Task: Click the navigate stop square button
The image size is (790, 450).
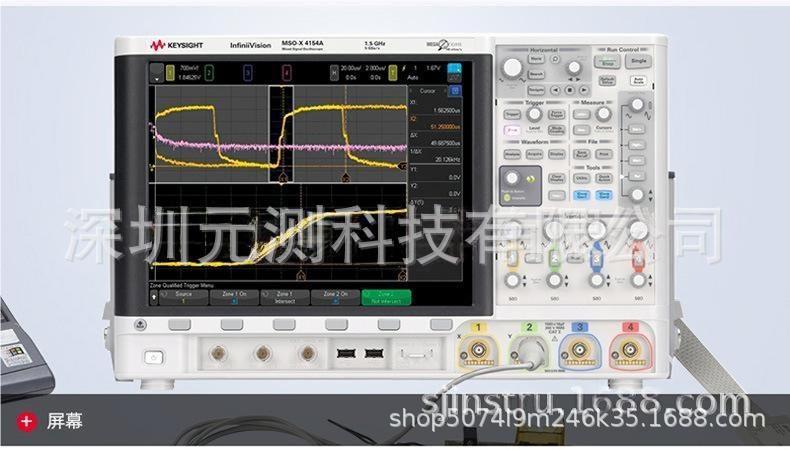Action: coord(569,91)
